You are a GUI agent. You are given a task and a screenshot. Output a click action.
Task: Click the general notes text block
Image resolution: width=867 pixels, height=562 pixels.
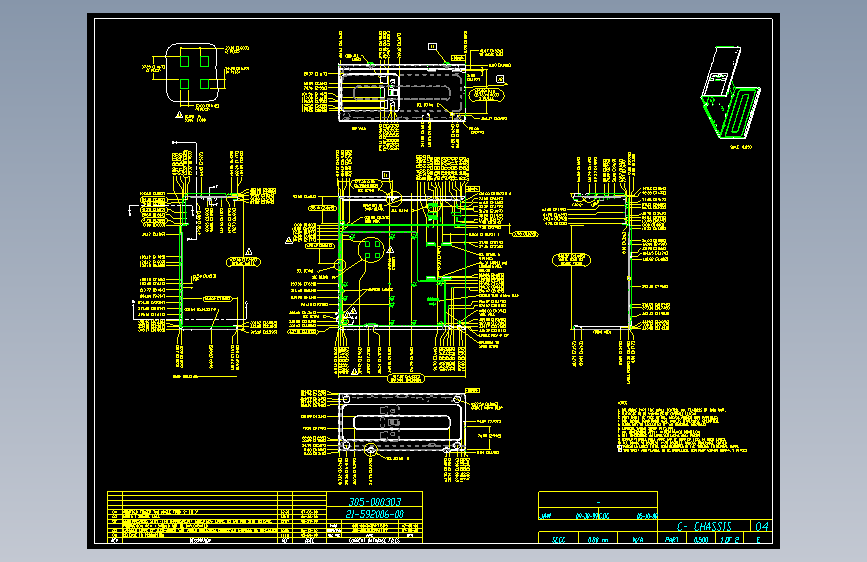tap(682, 427)
